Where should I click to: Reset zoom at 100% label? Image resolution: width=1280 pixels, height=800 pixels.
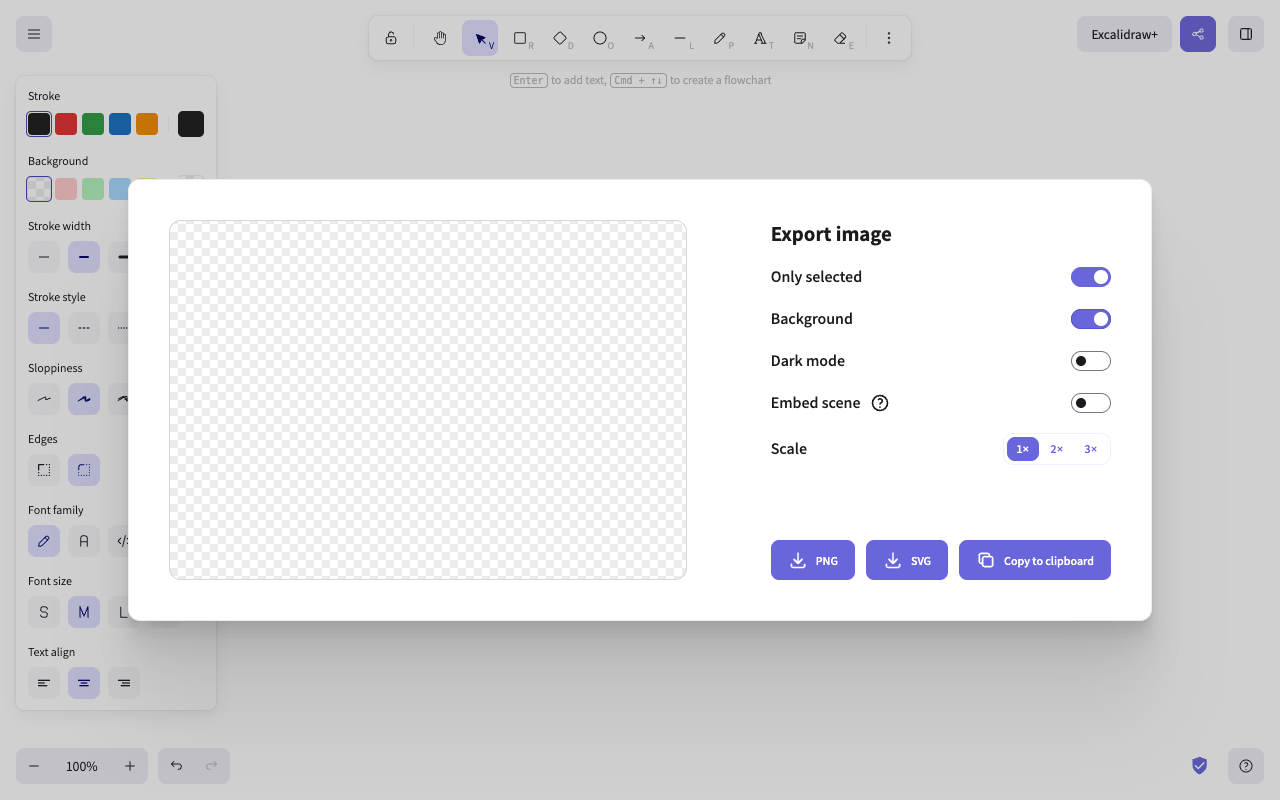point(82,766)
